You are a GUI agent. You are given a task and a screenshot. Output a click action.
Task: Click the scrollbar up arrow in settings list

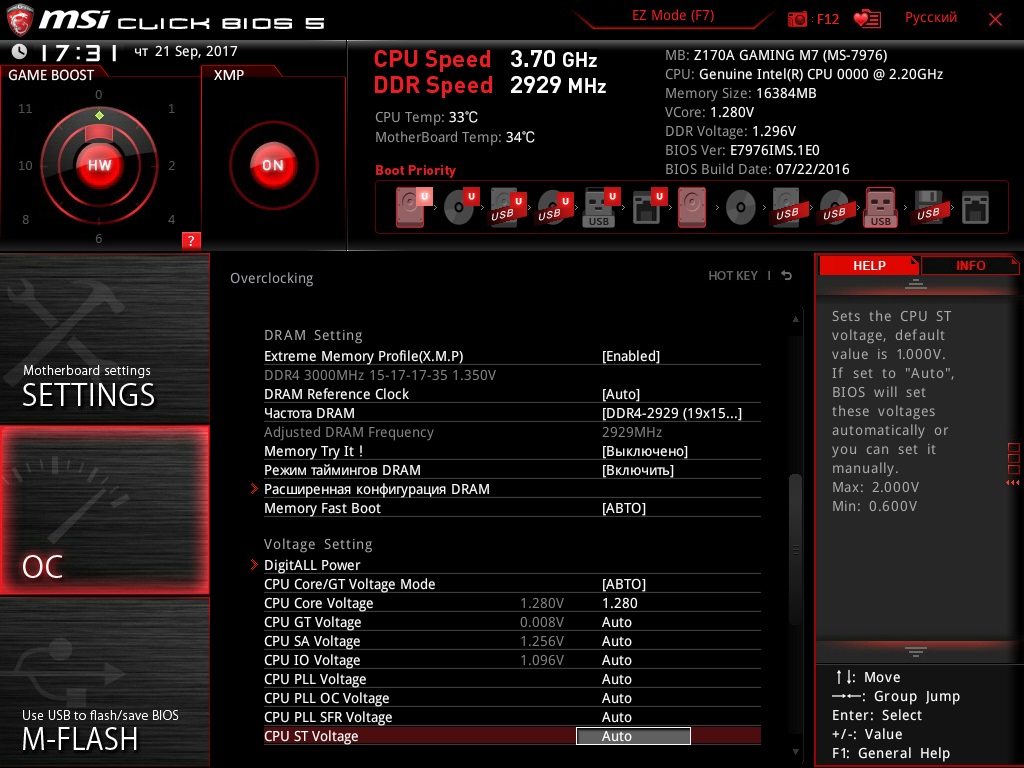795,319
